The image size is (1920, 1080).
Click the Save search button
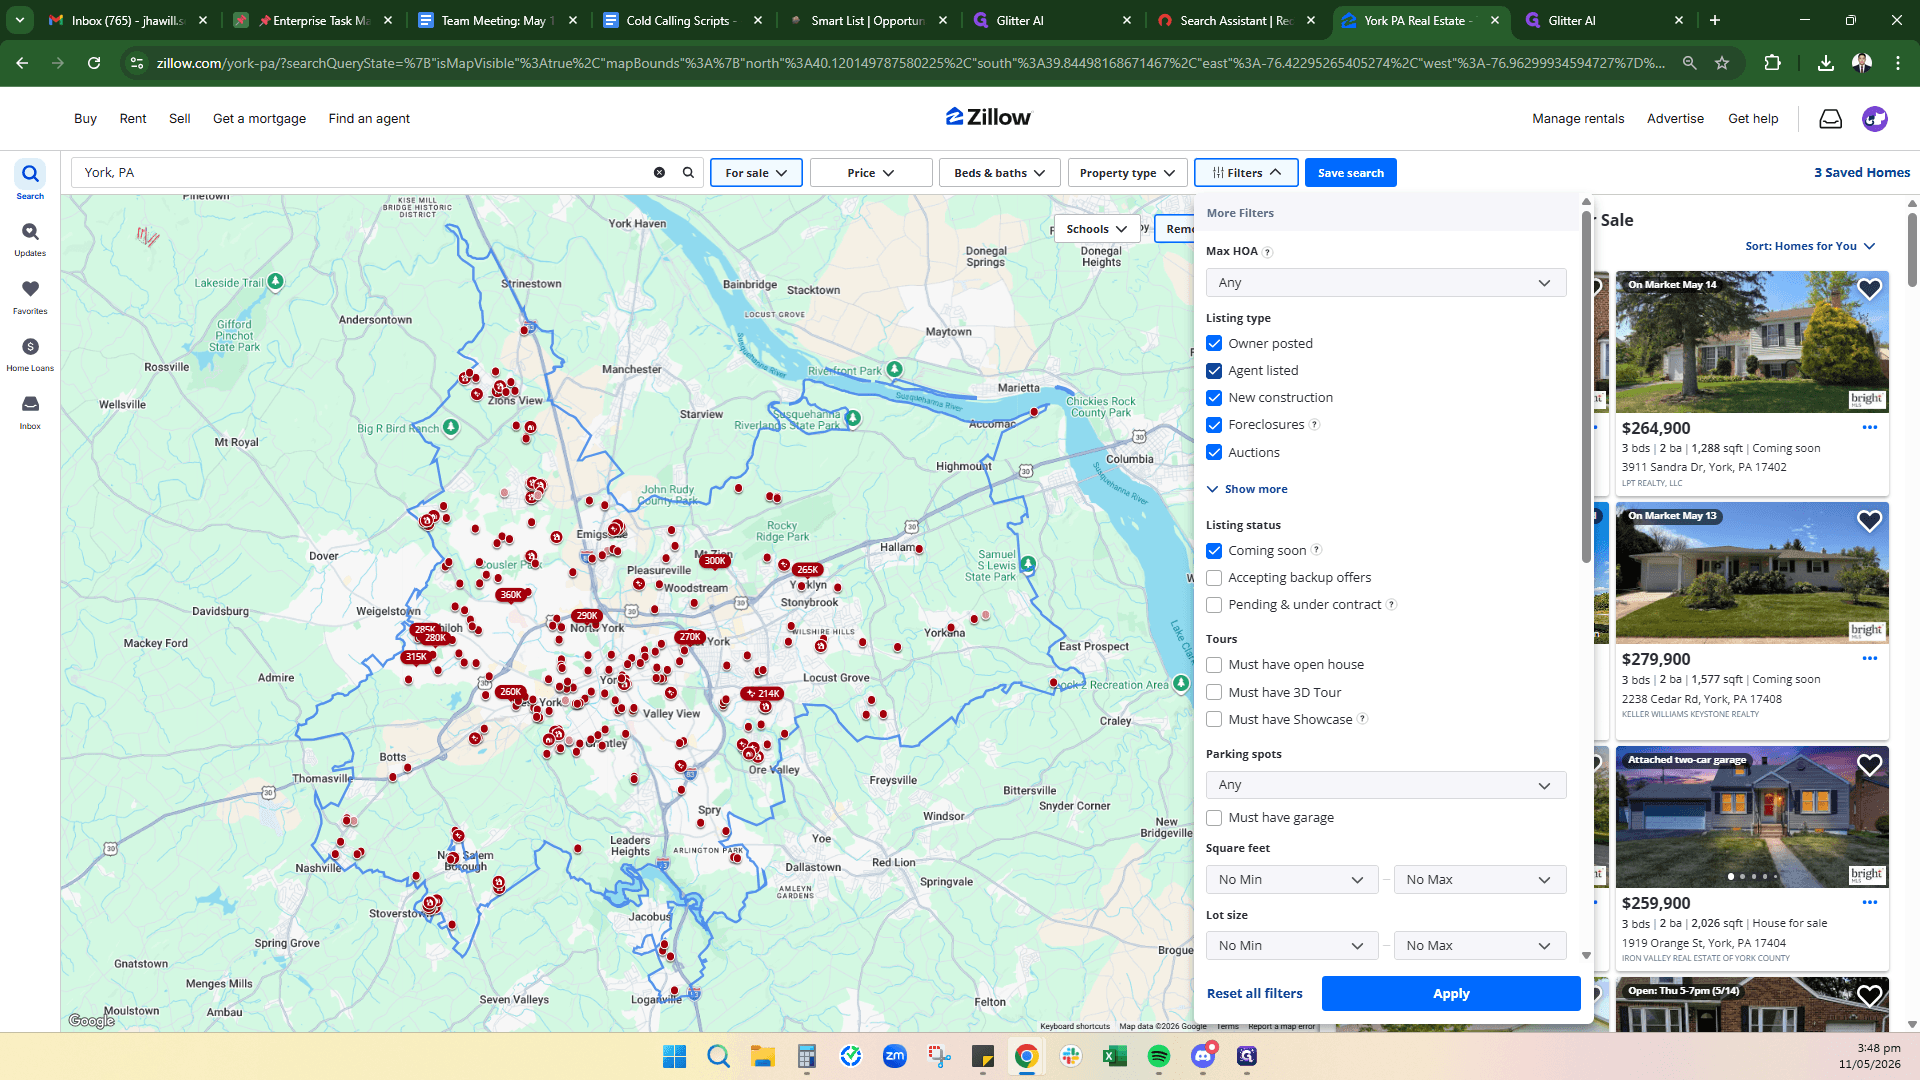click(1350, 173)
